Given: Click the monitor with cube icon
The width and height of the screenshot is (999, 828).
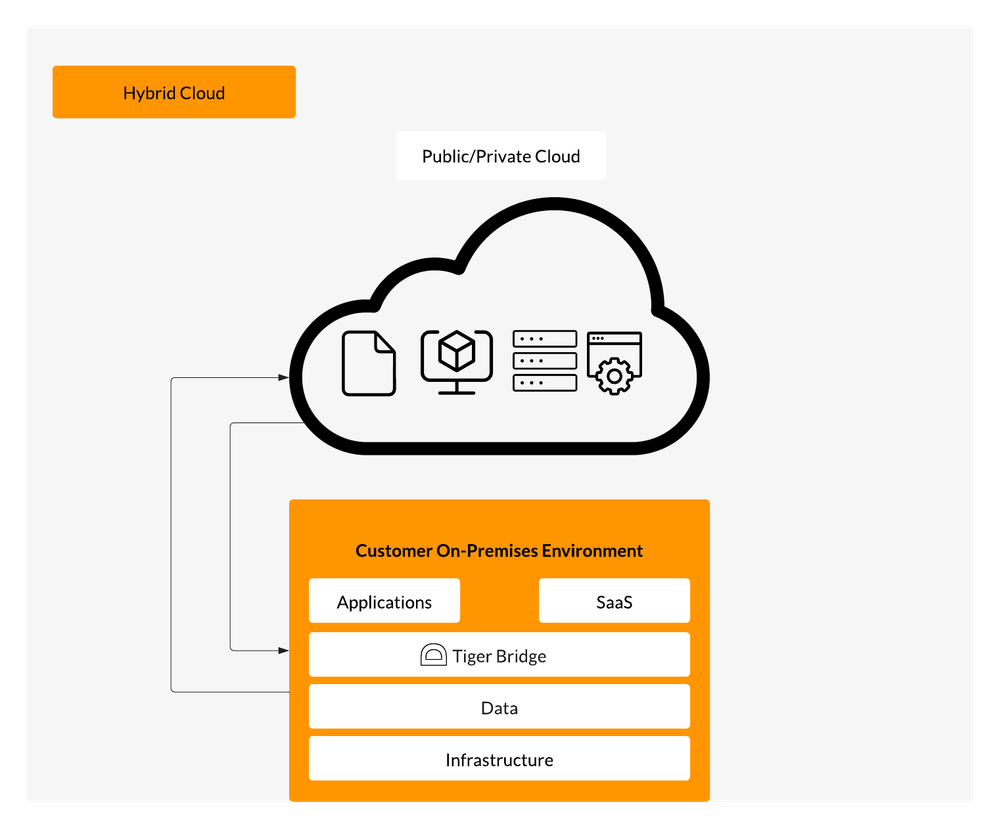Looking at the screenshot, I should [457, 362].
